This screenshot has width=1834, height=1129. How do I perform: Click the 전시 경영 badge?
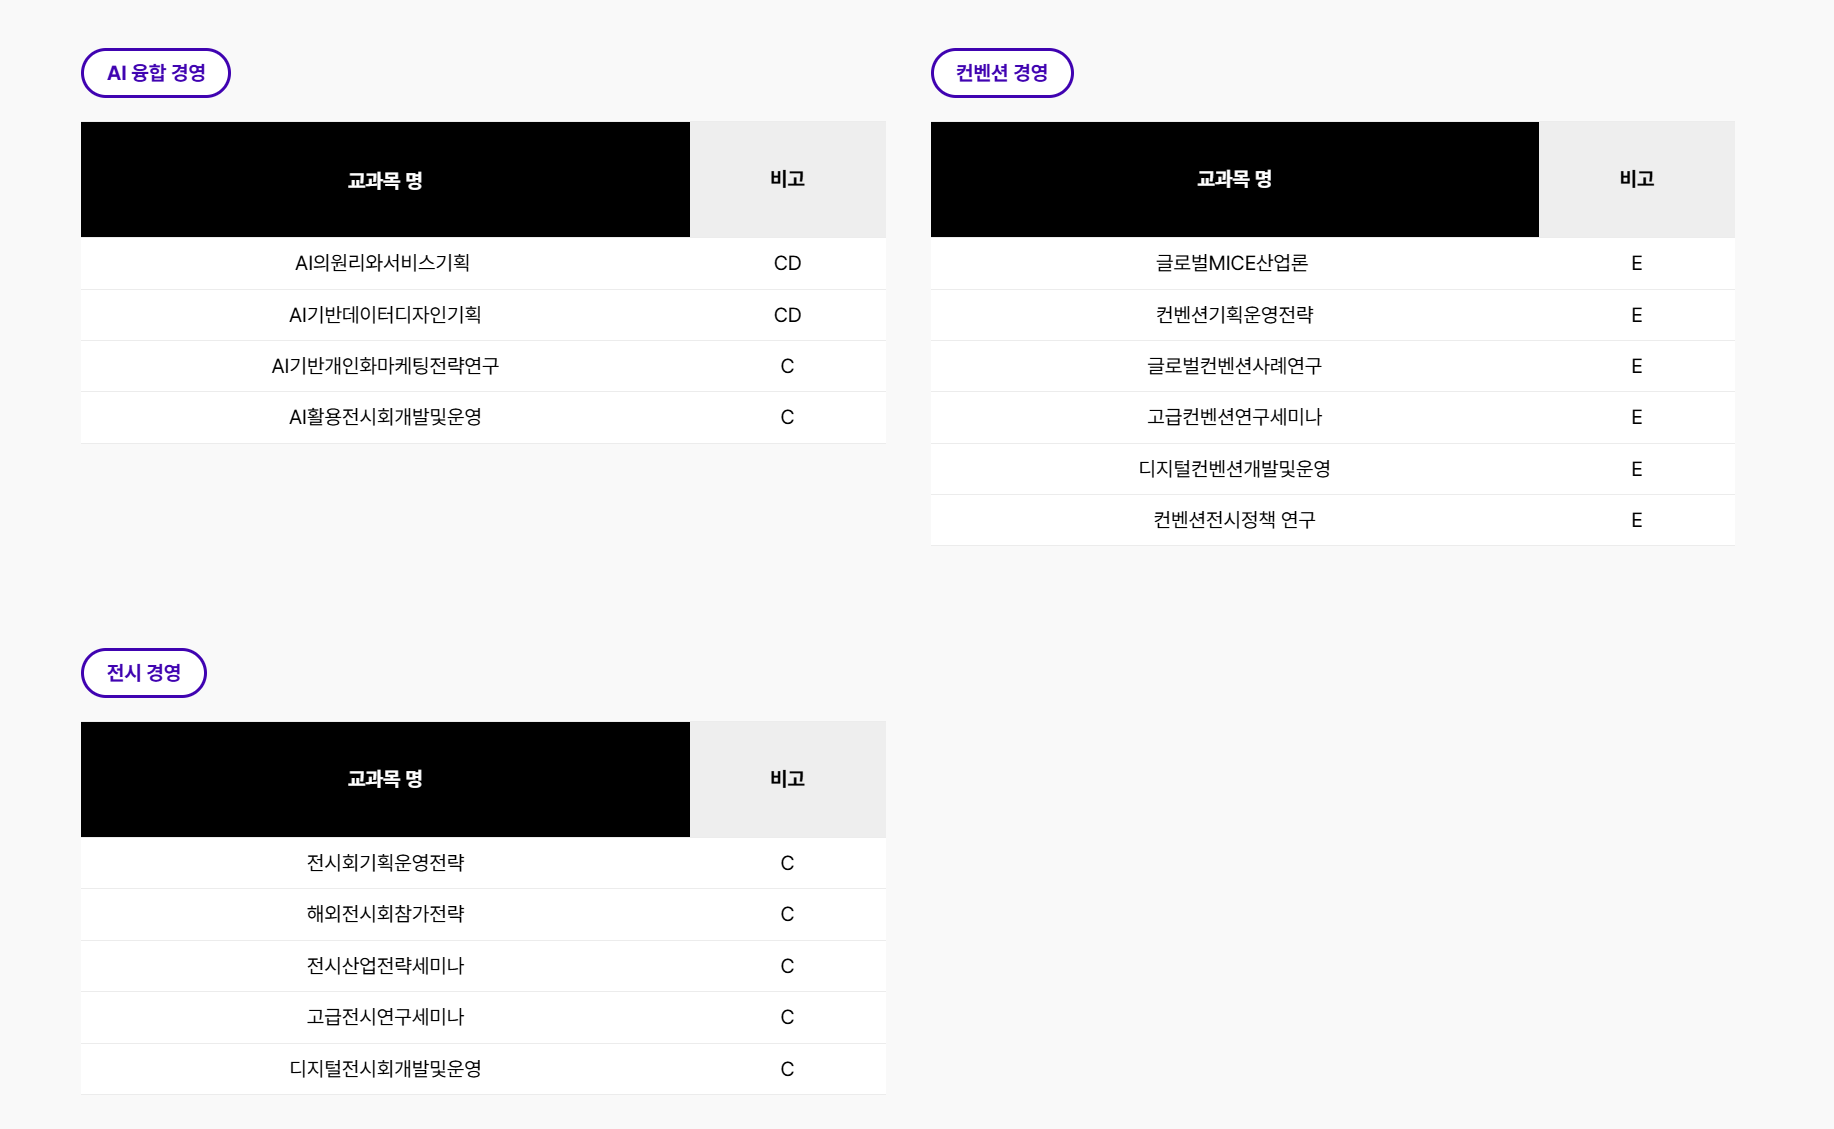point(143,672)
